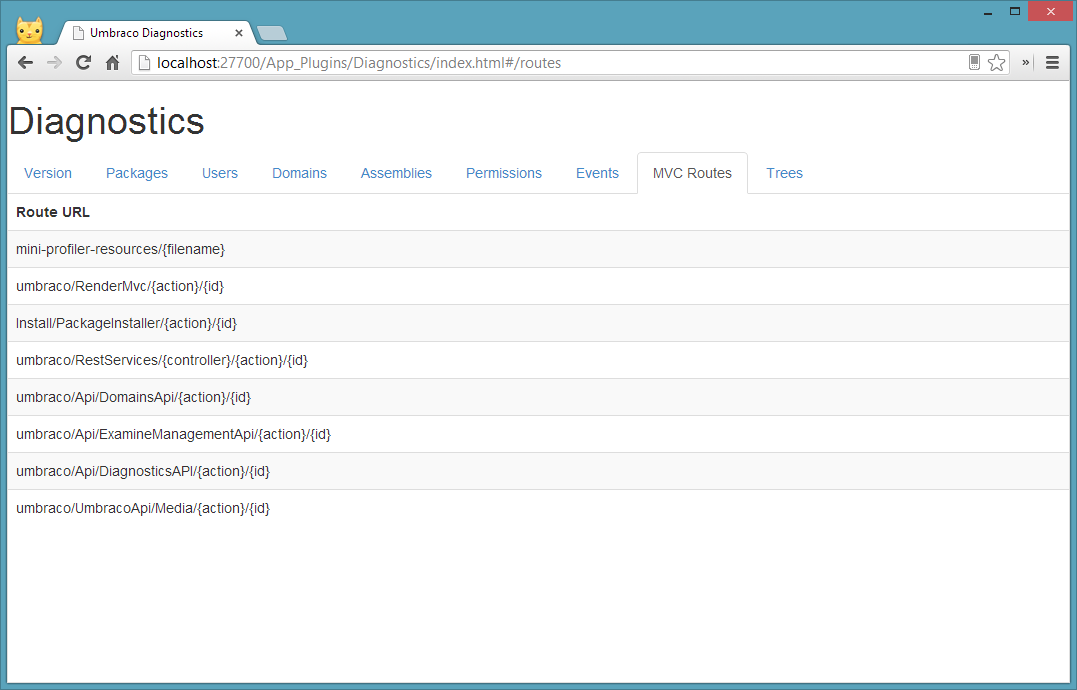Click the umbraco/Api/DomainsApi/{action}/{id} route
The width and height of the screenshot is (1077, 690).
538,398
